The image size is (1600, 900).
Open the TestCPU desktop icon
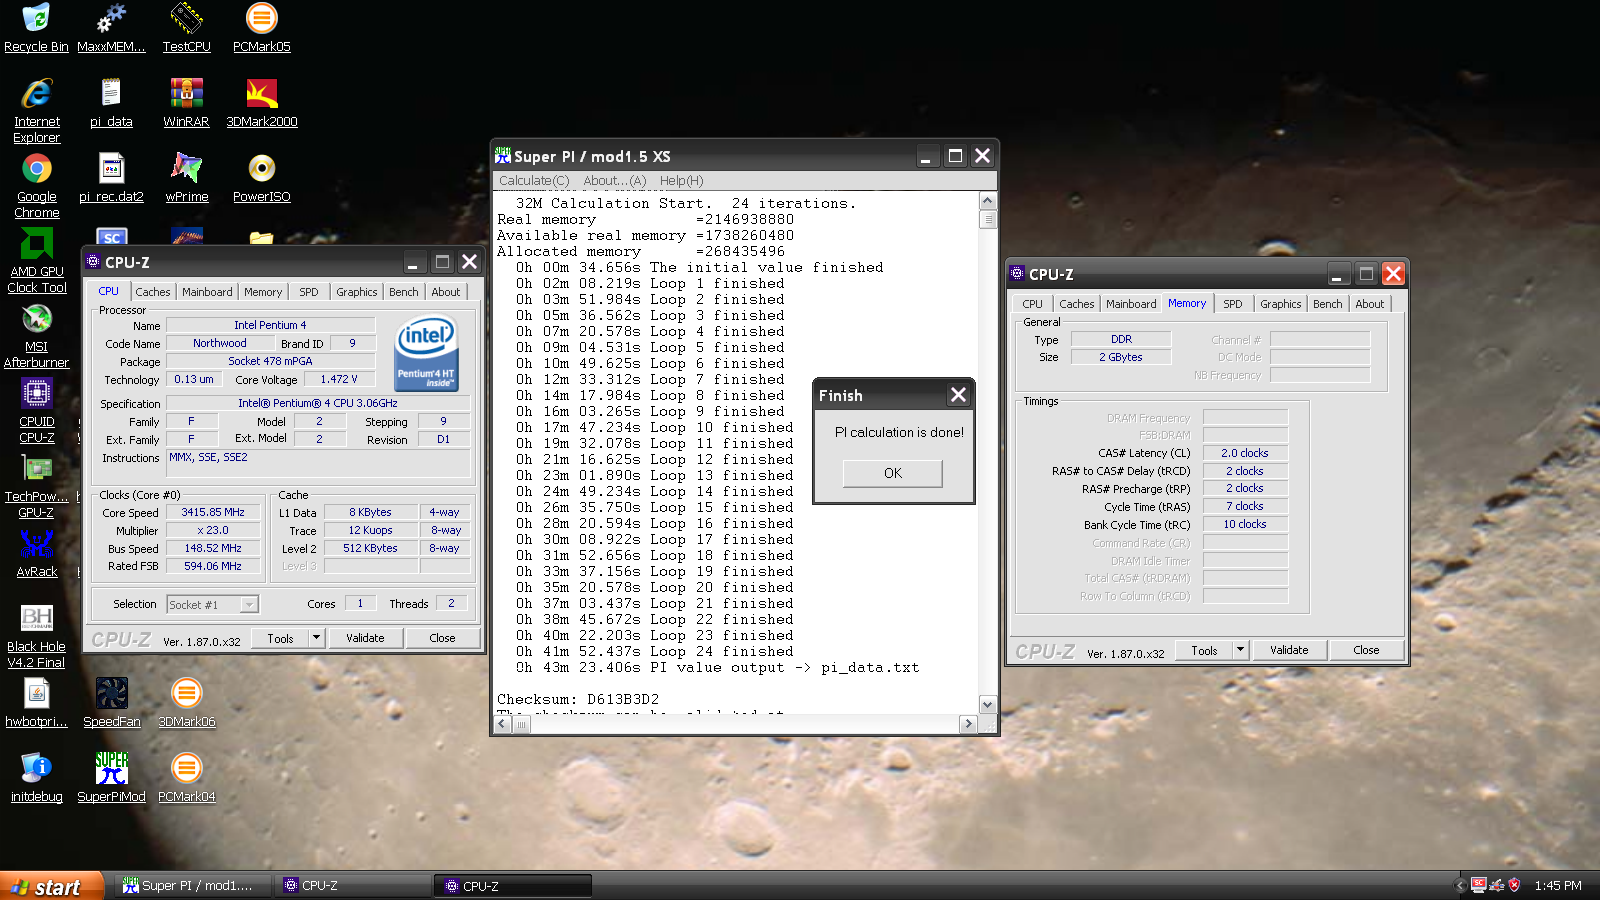click(186, 28)
